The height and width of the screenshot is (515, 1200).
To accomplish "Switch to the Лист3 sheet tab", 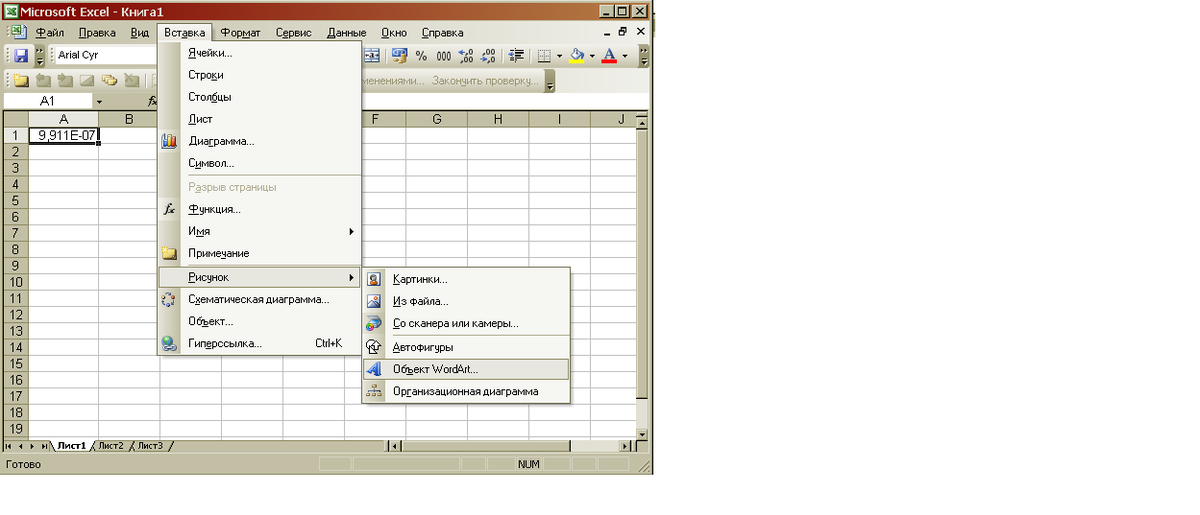I will pos(149,446).
